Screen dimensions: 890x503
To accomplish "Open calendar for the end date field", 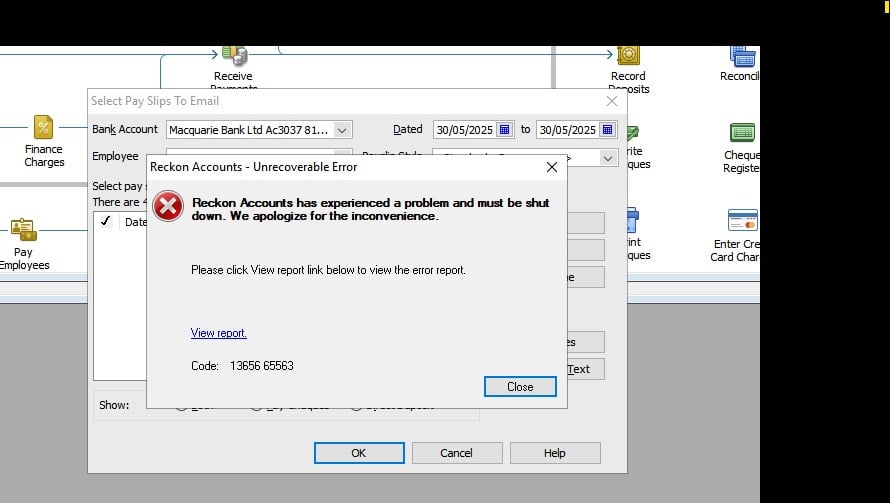I will click(x=607, y=129).
